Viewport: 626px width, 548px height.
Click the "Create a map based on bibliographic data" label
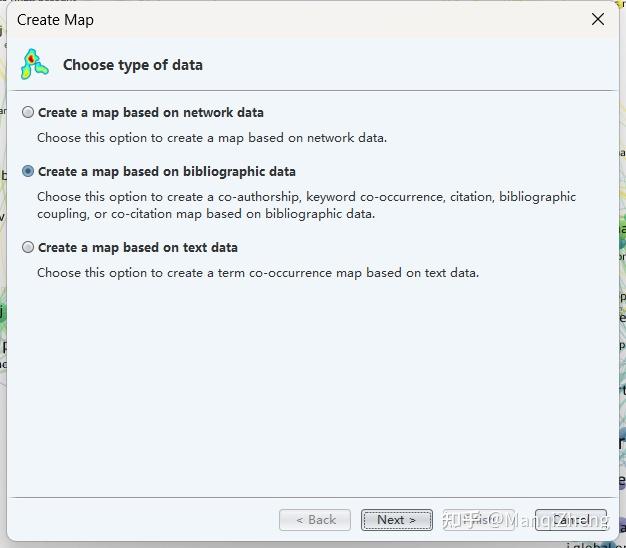(x=167, y=172)
